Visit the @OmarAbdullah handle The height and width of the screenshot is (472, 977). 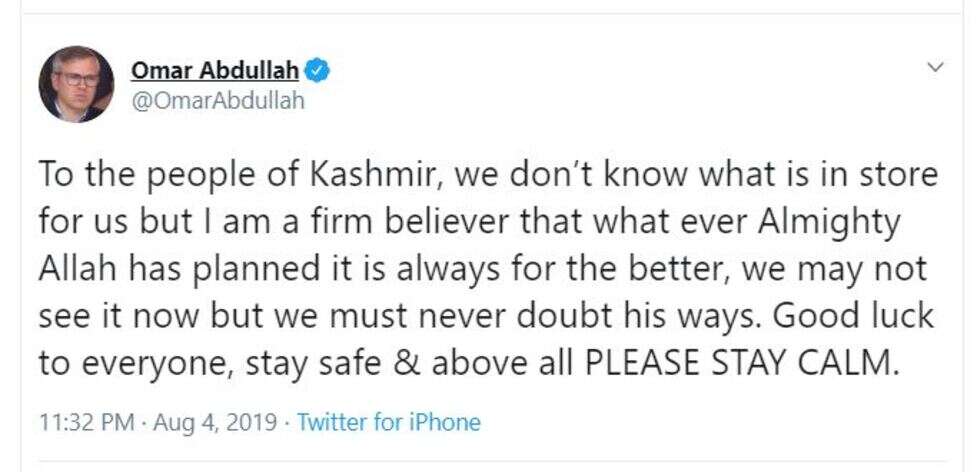click(217, 100)
